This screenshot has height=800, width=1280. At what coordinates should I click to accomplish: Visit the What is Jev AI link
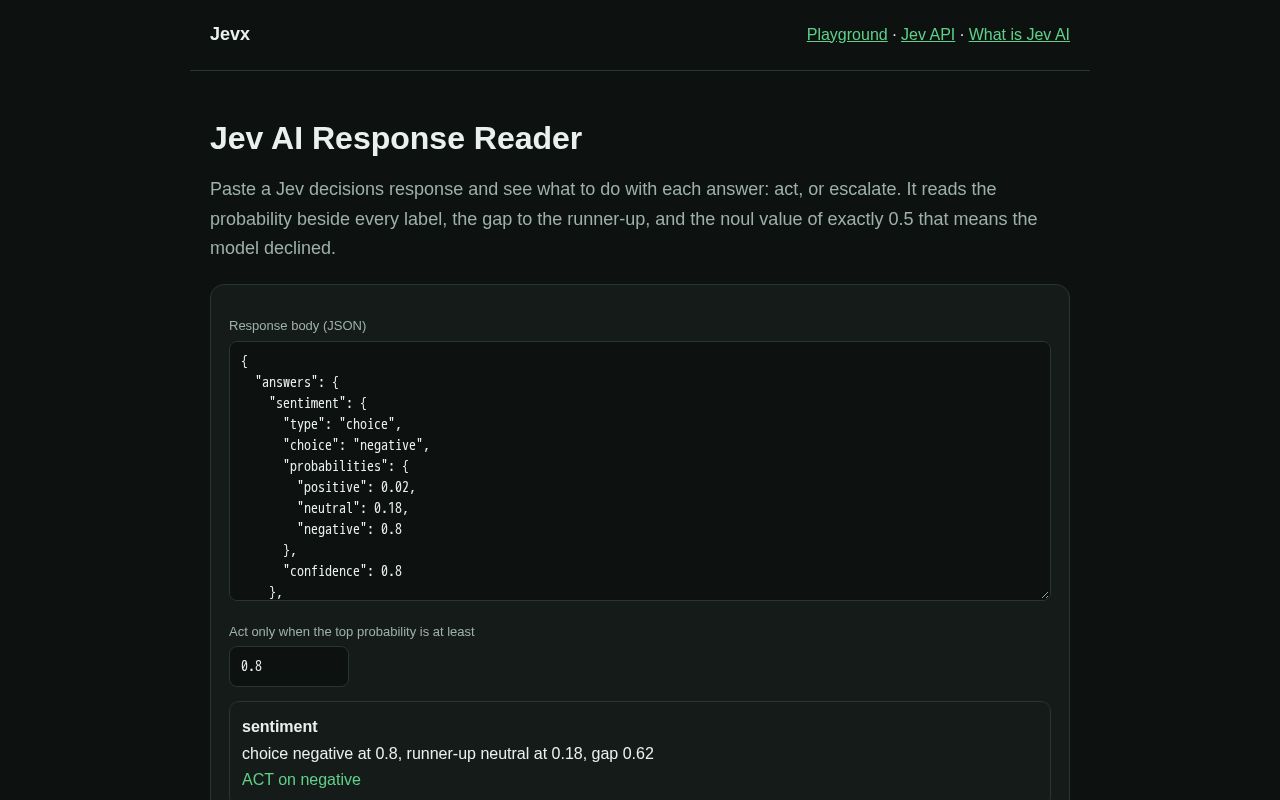1019,34
